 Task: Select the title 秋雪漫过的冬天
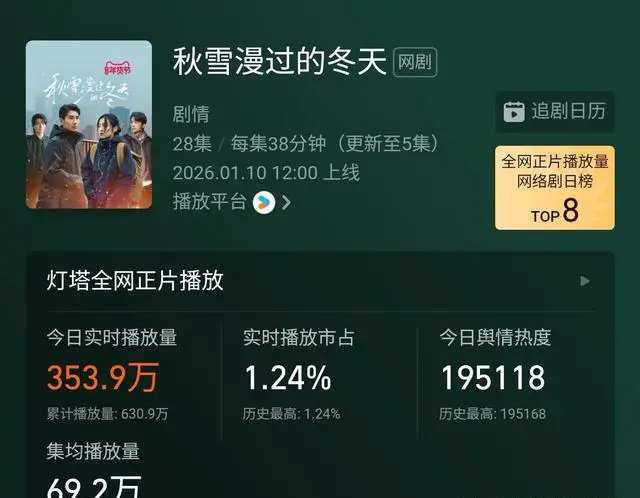point(280,62)
